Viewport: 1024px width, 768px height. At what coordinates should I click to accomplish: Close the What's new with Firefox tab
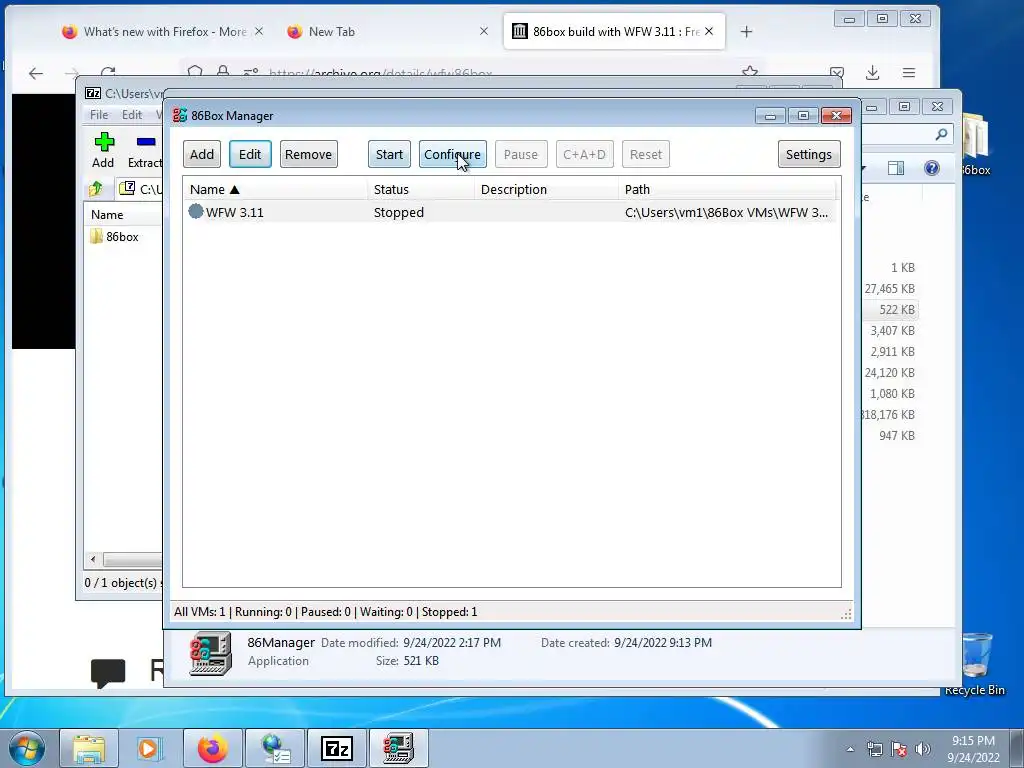(259, 31)
